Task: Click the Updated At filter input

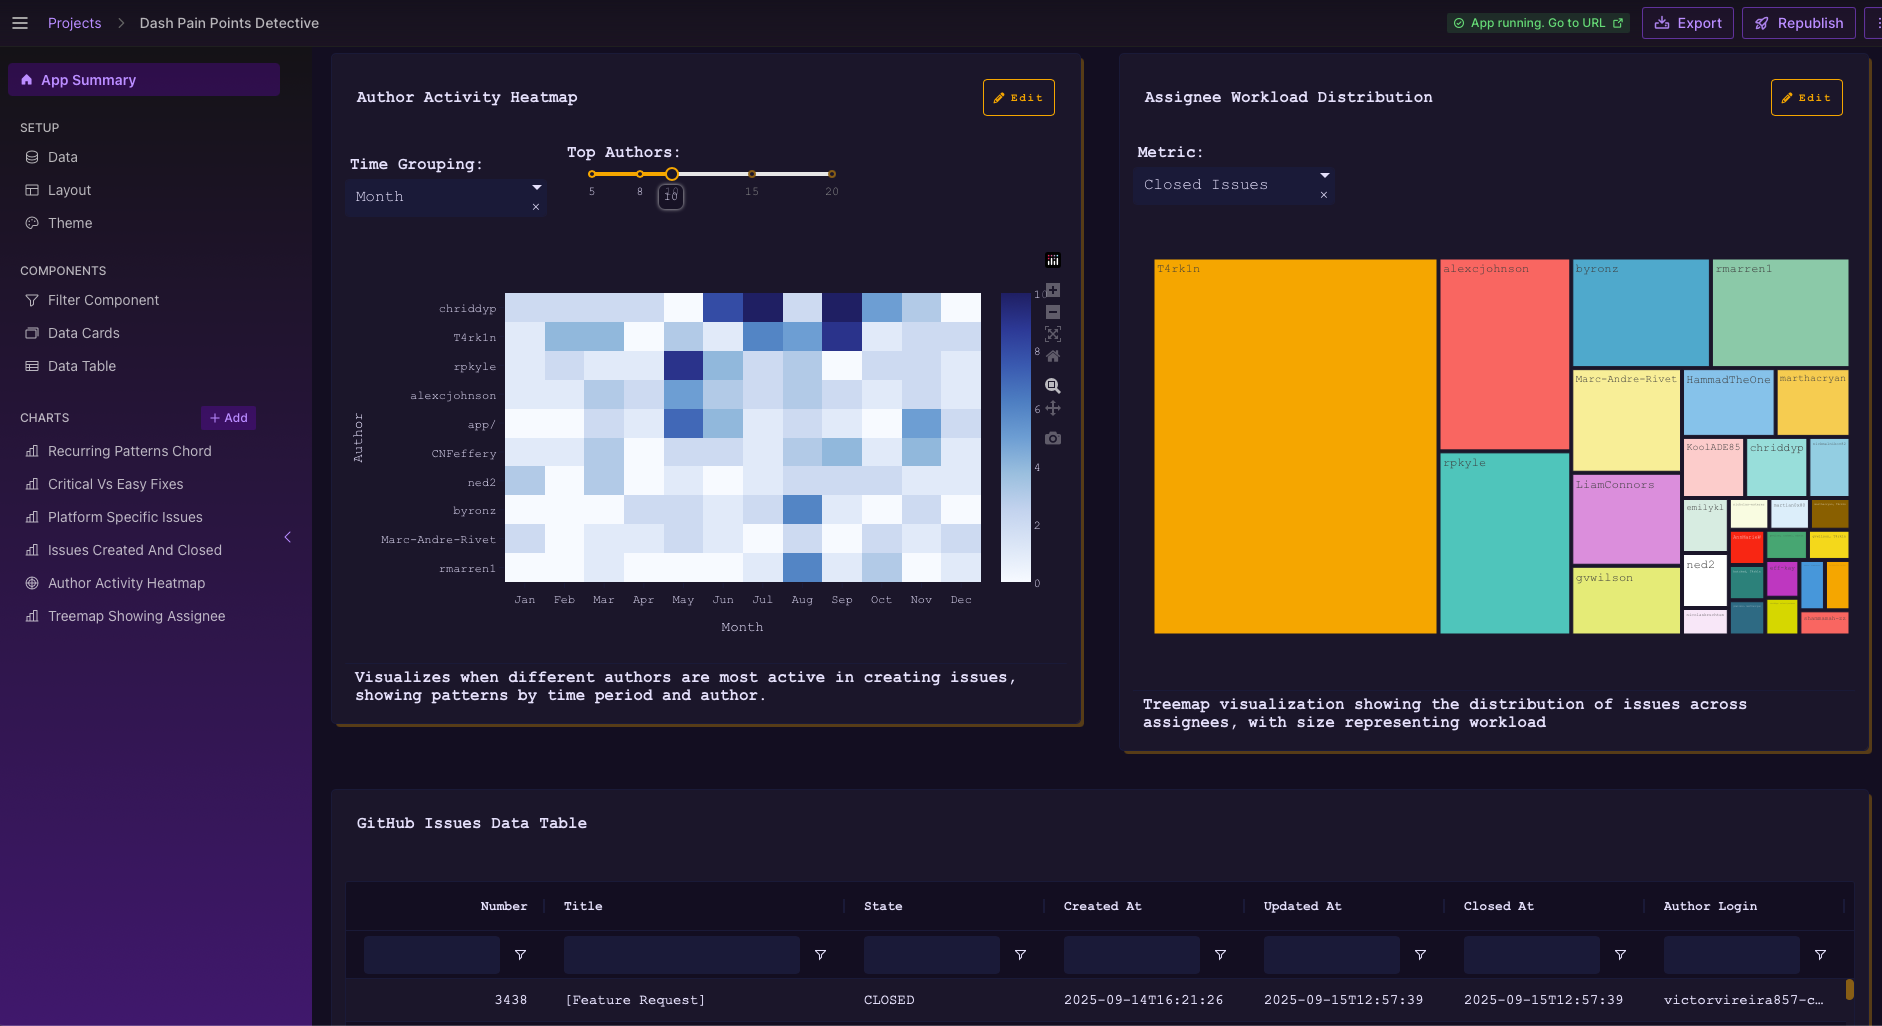Action: click(1332, 955)
